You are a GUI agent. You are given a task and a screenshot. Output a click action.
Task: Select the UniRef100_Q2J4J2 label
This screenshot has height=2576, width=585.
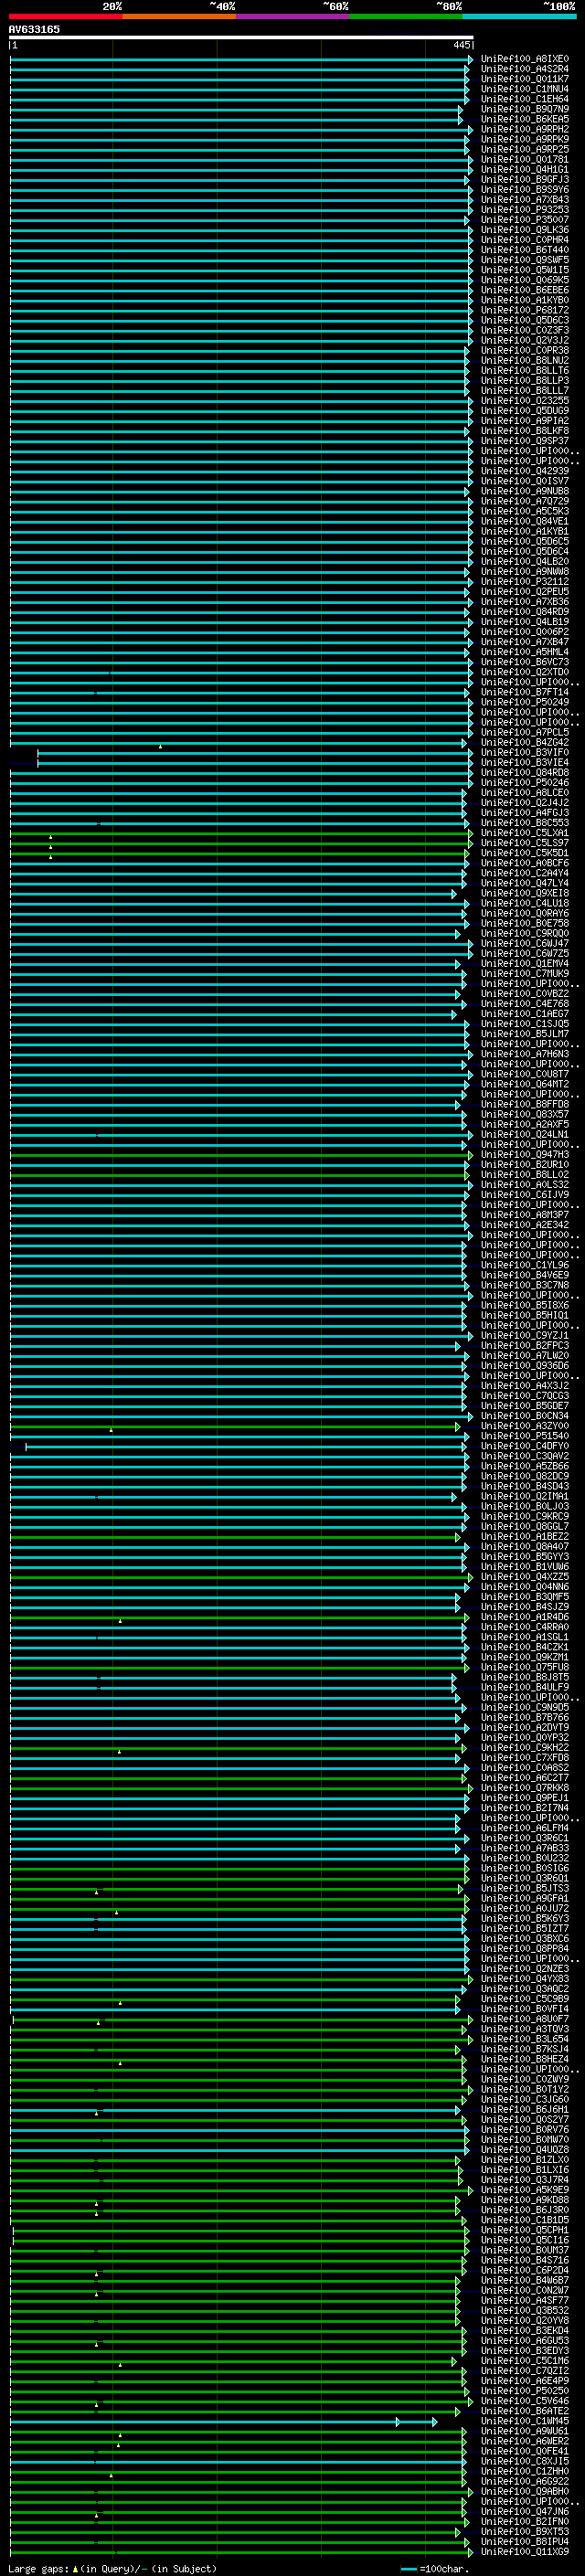[x=524, y=802]
